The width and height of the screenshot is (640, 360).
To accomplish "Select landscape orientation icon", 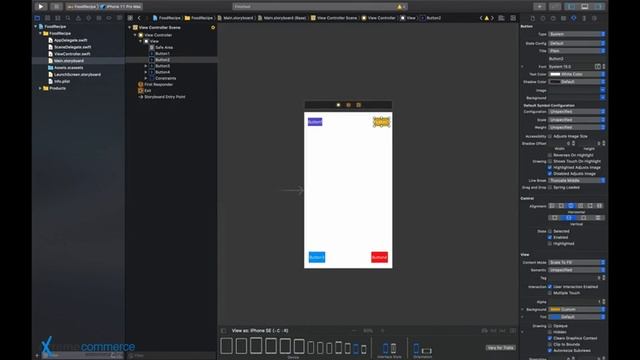I will coord(427,350).
